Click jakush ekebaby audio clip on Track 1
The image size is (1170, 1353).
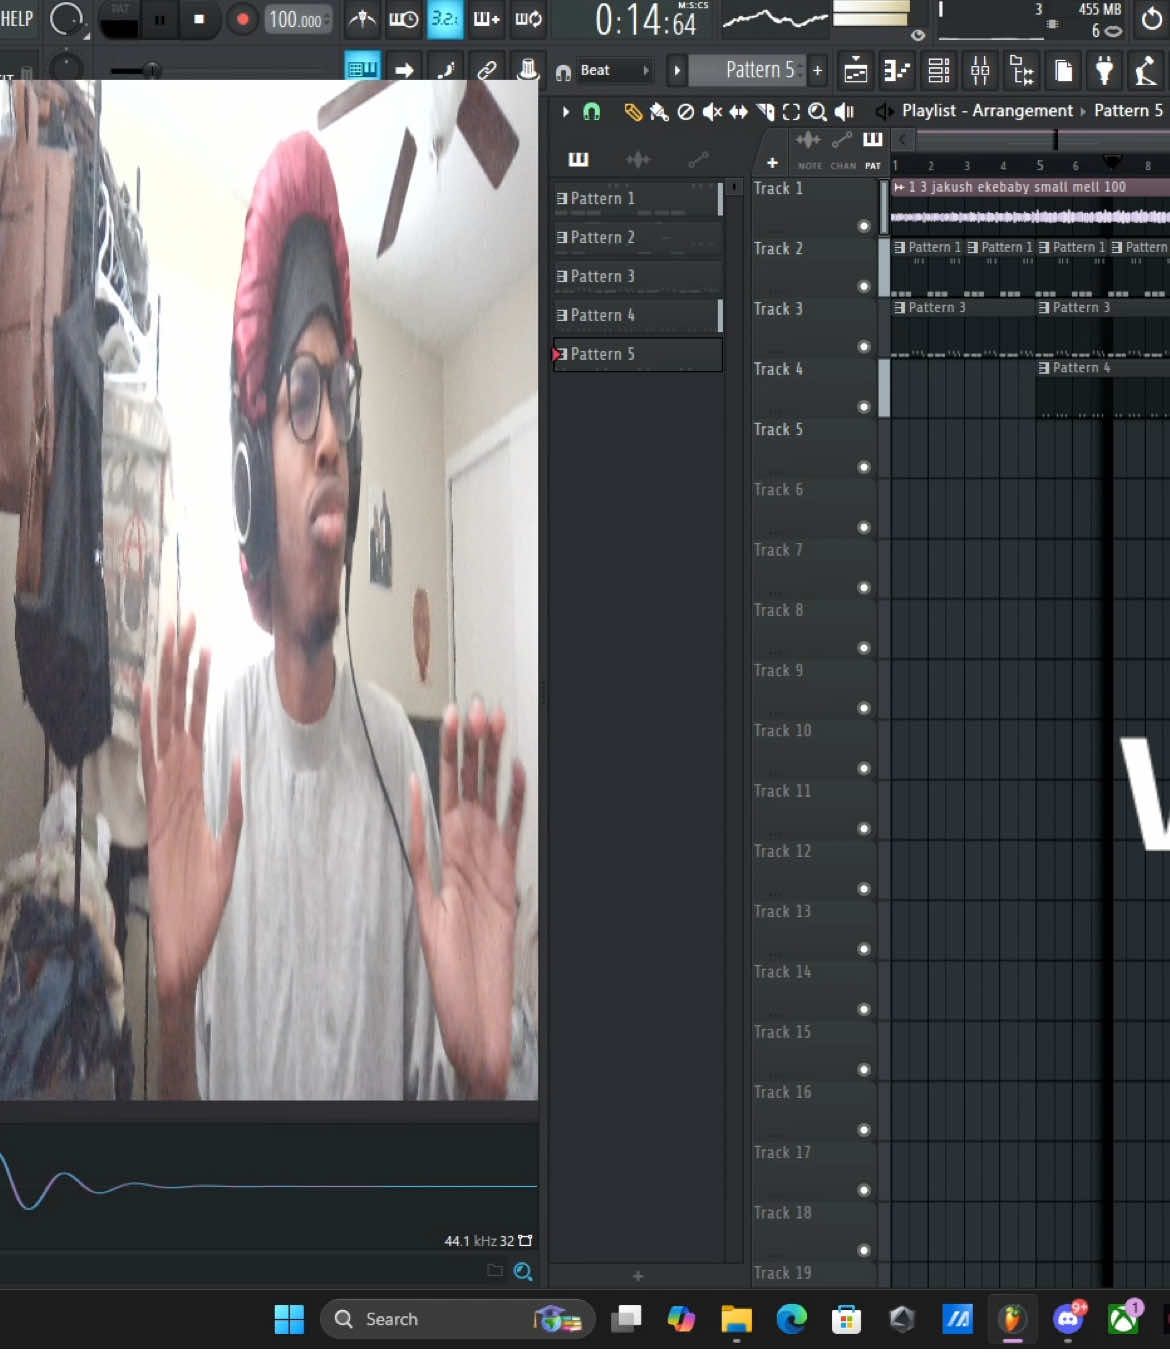coord(1030,207)
